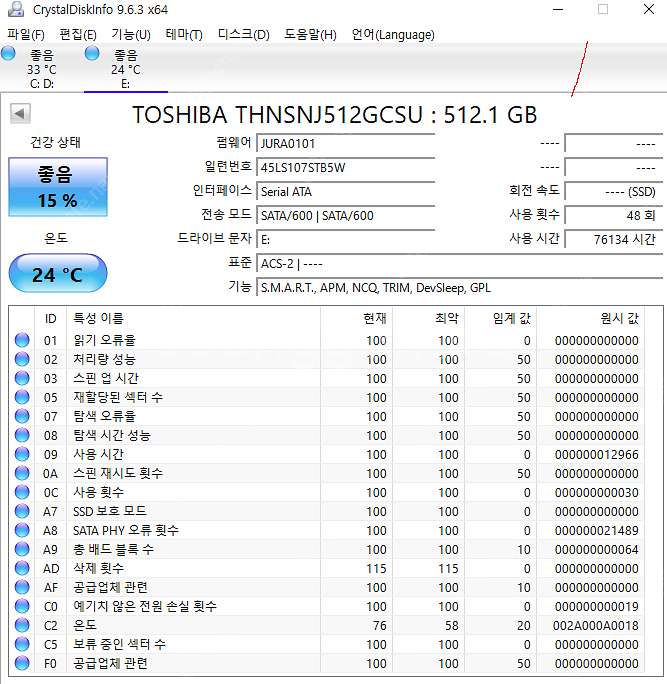Click raw value 000000012966
The width and height of the screenshot is (667, 684).
[x=596, y=455]
